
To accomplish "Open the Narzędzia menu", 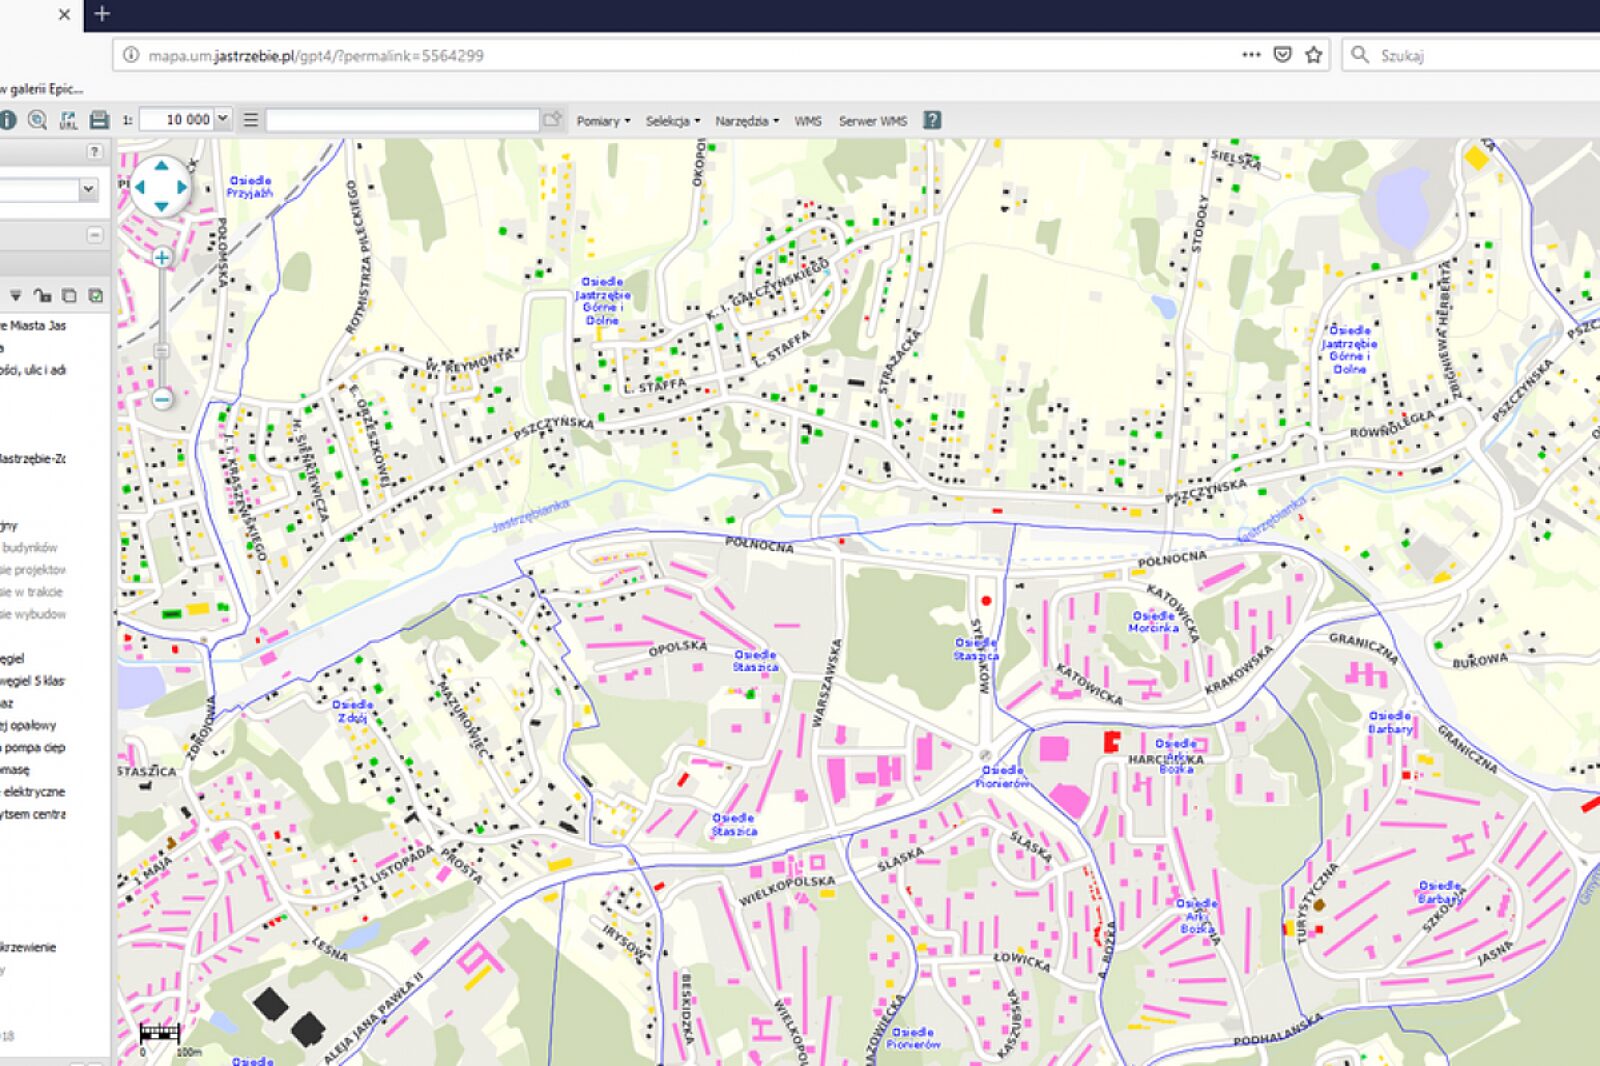I will click(x=746, y=121).
